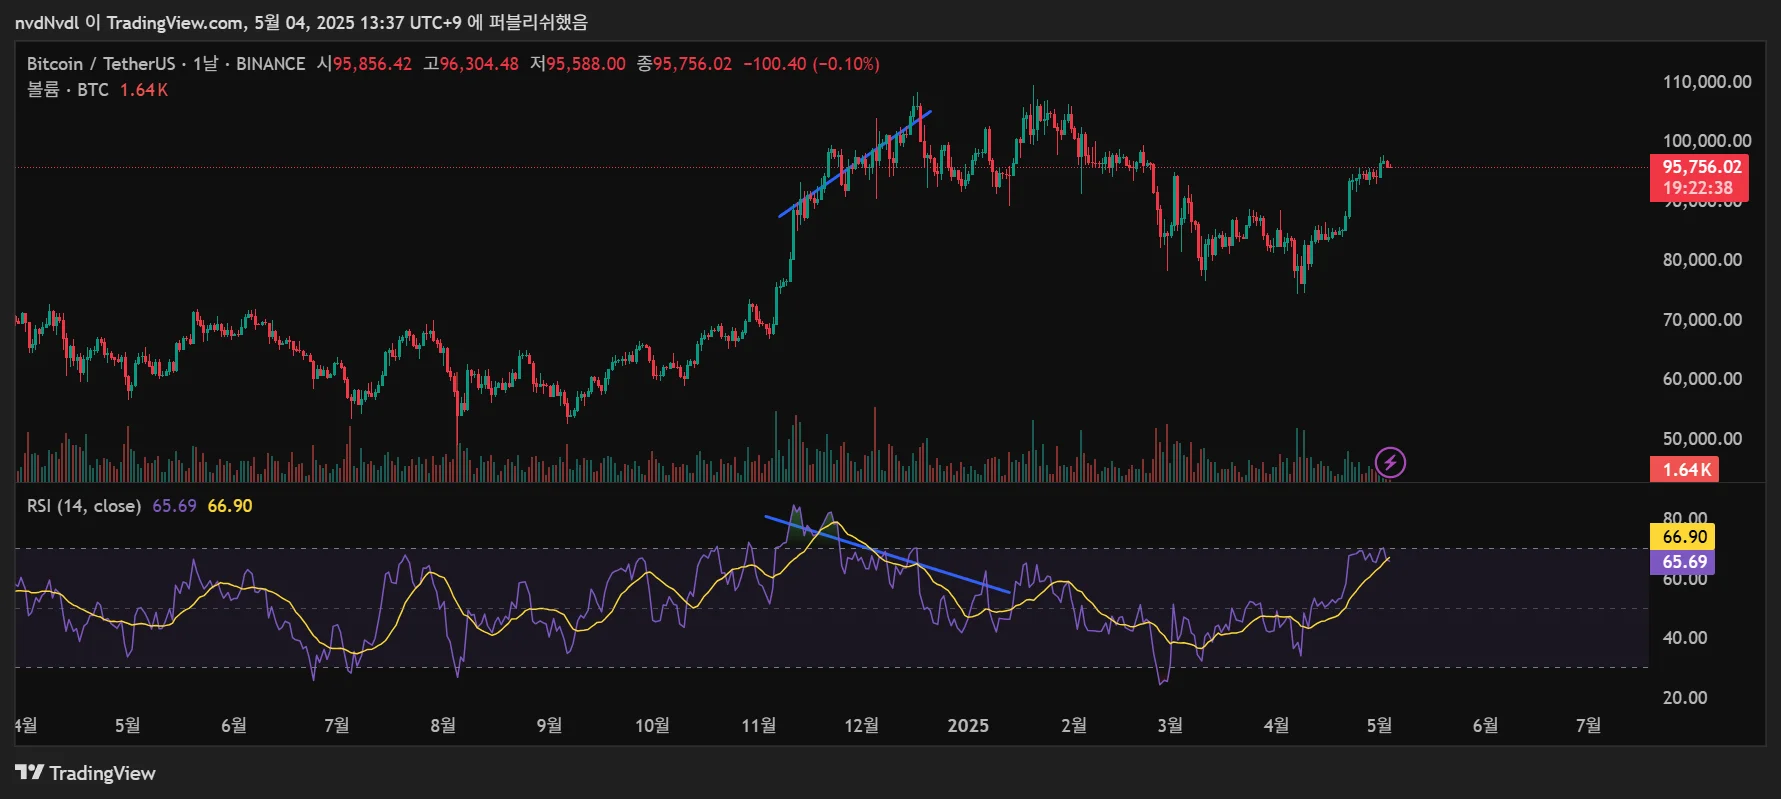Click the BINANCE exchange name in title
The height and width of the screenshot is (799, 1781).
[270, 64]
